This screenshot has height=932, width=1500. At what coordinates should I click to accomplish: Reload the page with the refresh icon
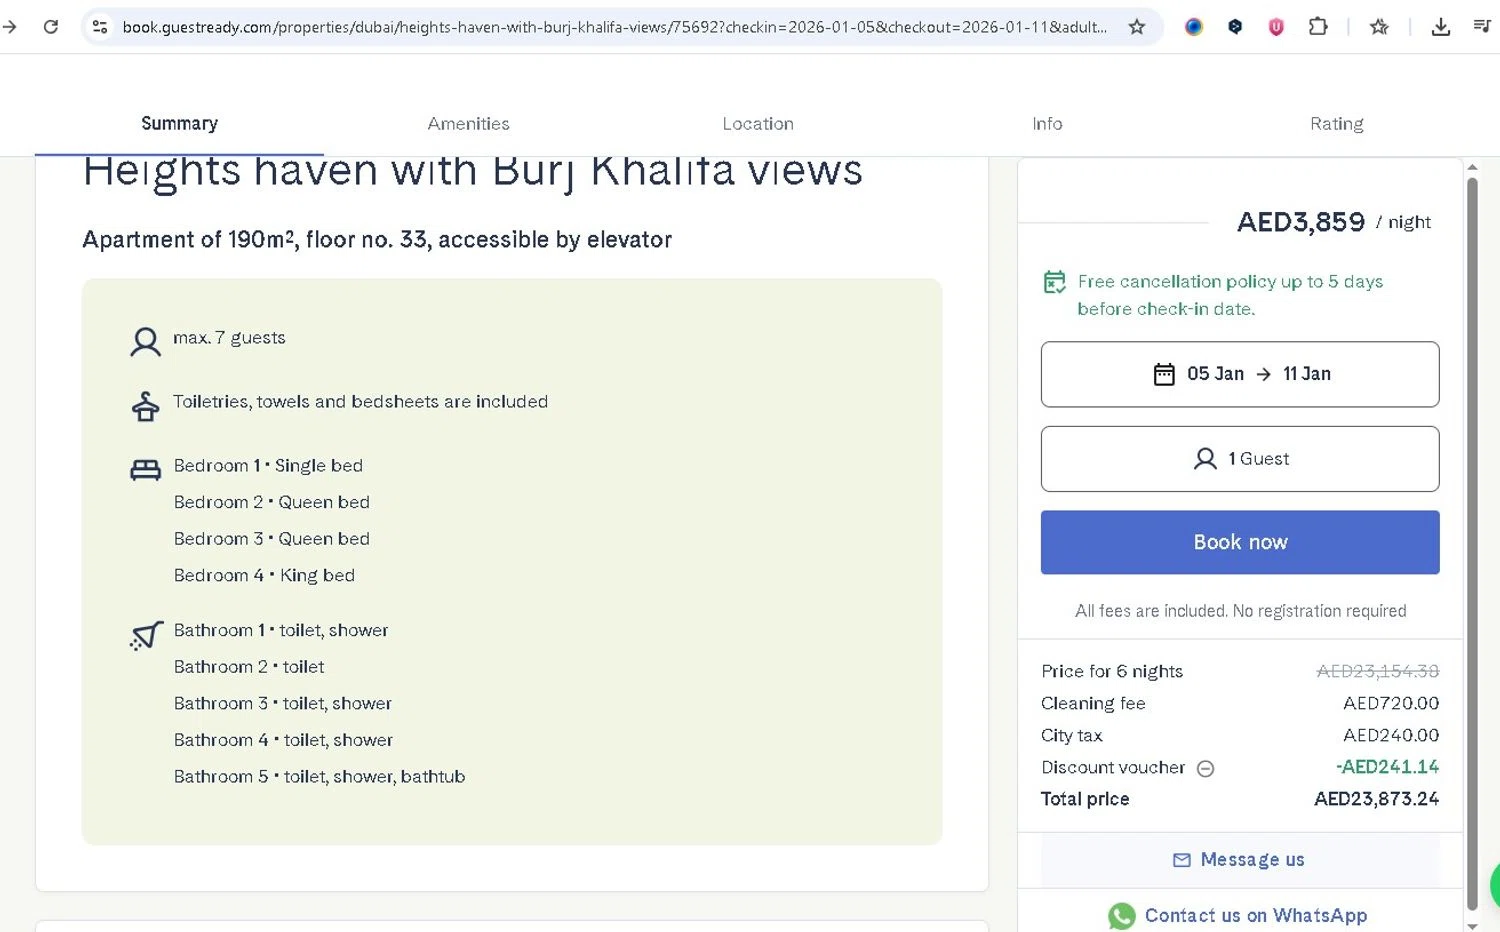(x=51, y=27)
